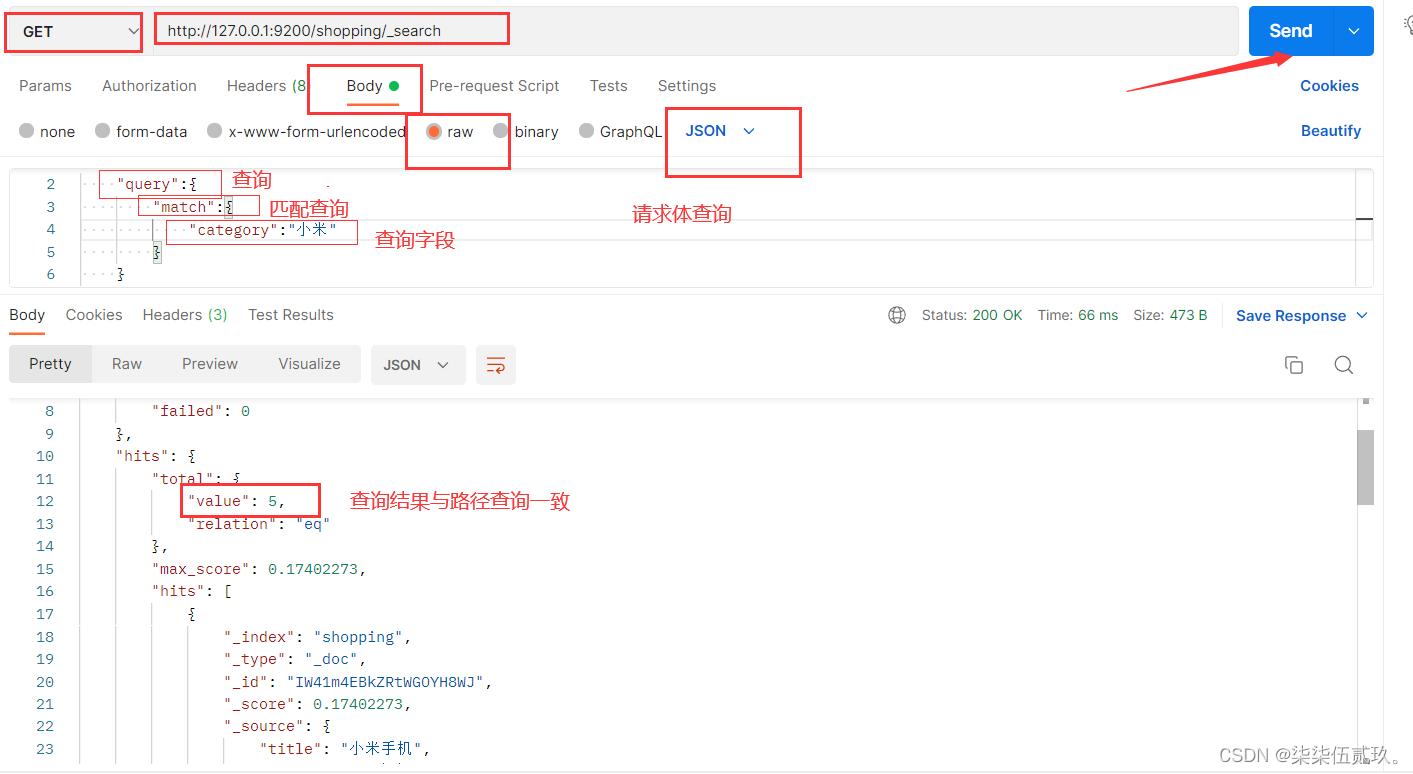Open the Save Response dropdown
Viewport: 1413px width, 774px height.
click(1302, 316)
